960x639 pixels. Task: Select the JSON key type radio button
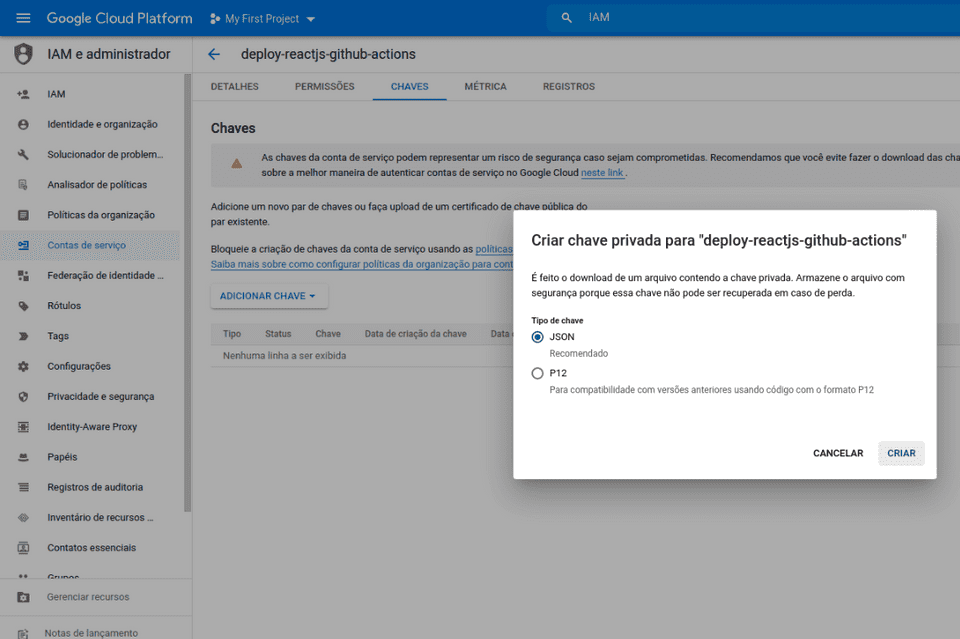click(x=538, y=337)
